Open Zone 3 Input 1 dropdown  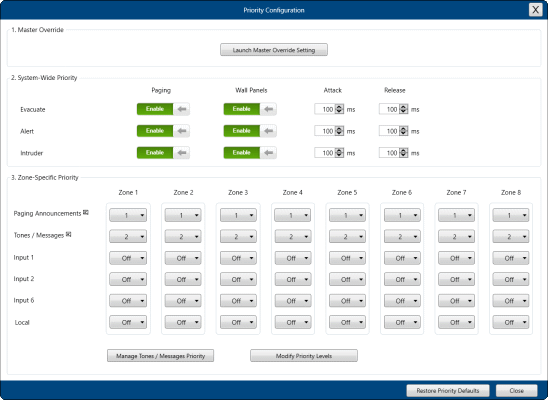tap(238, 258)
